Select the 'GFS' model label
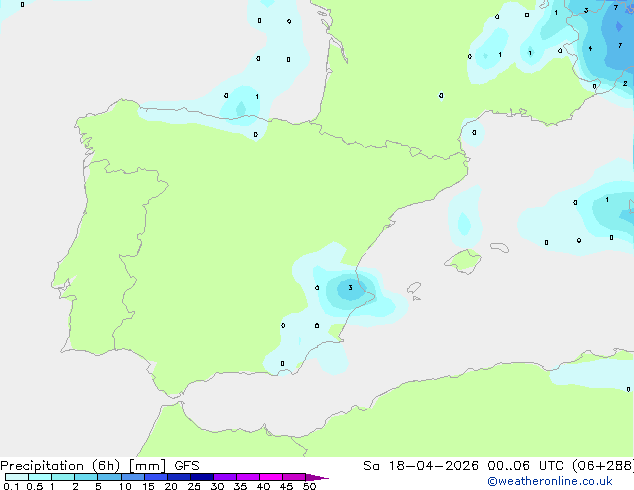The height and width of the screenshot is (490, 634). [187, 466]
